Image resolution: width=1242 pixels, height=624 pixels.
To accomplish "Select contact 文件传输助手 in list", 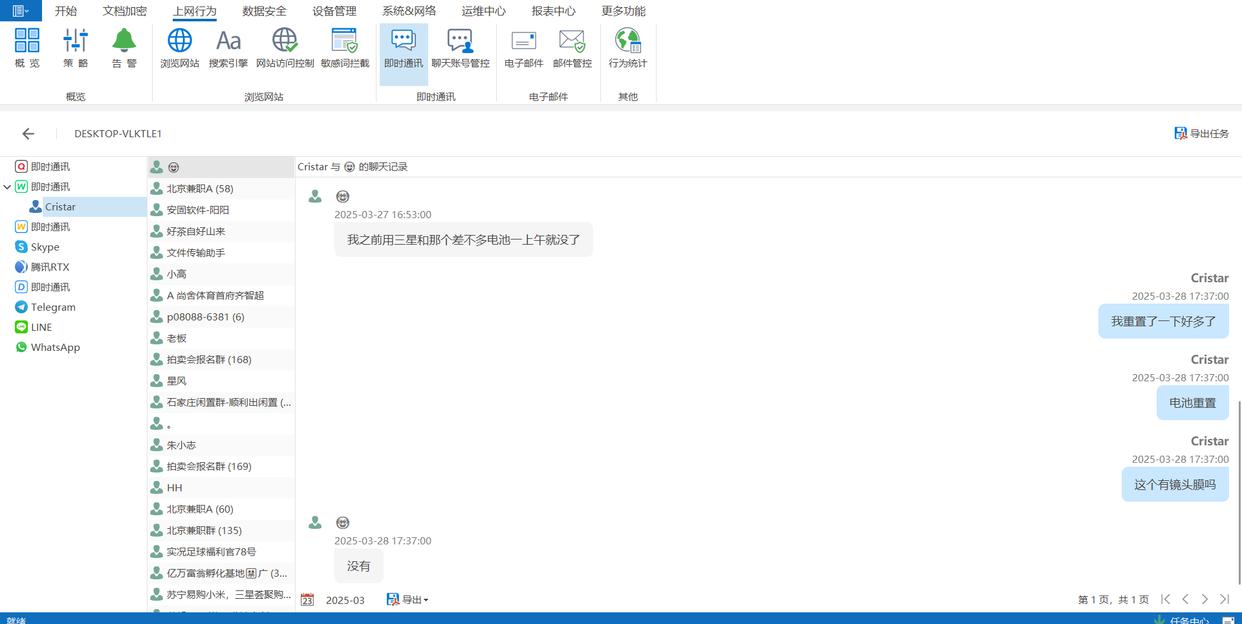I will (195, 253).
